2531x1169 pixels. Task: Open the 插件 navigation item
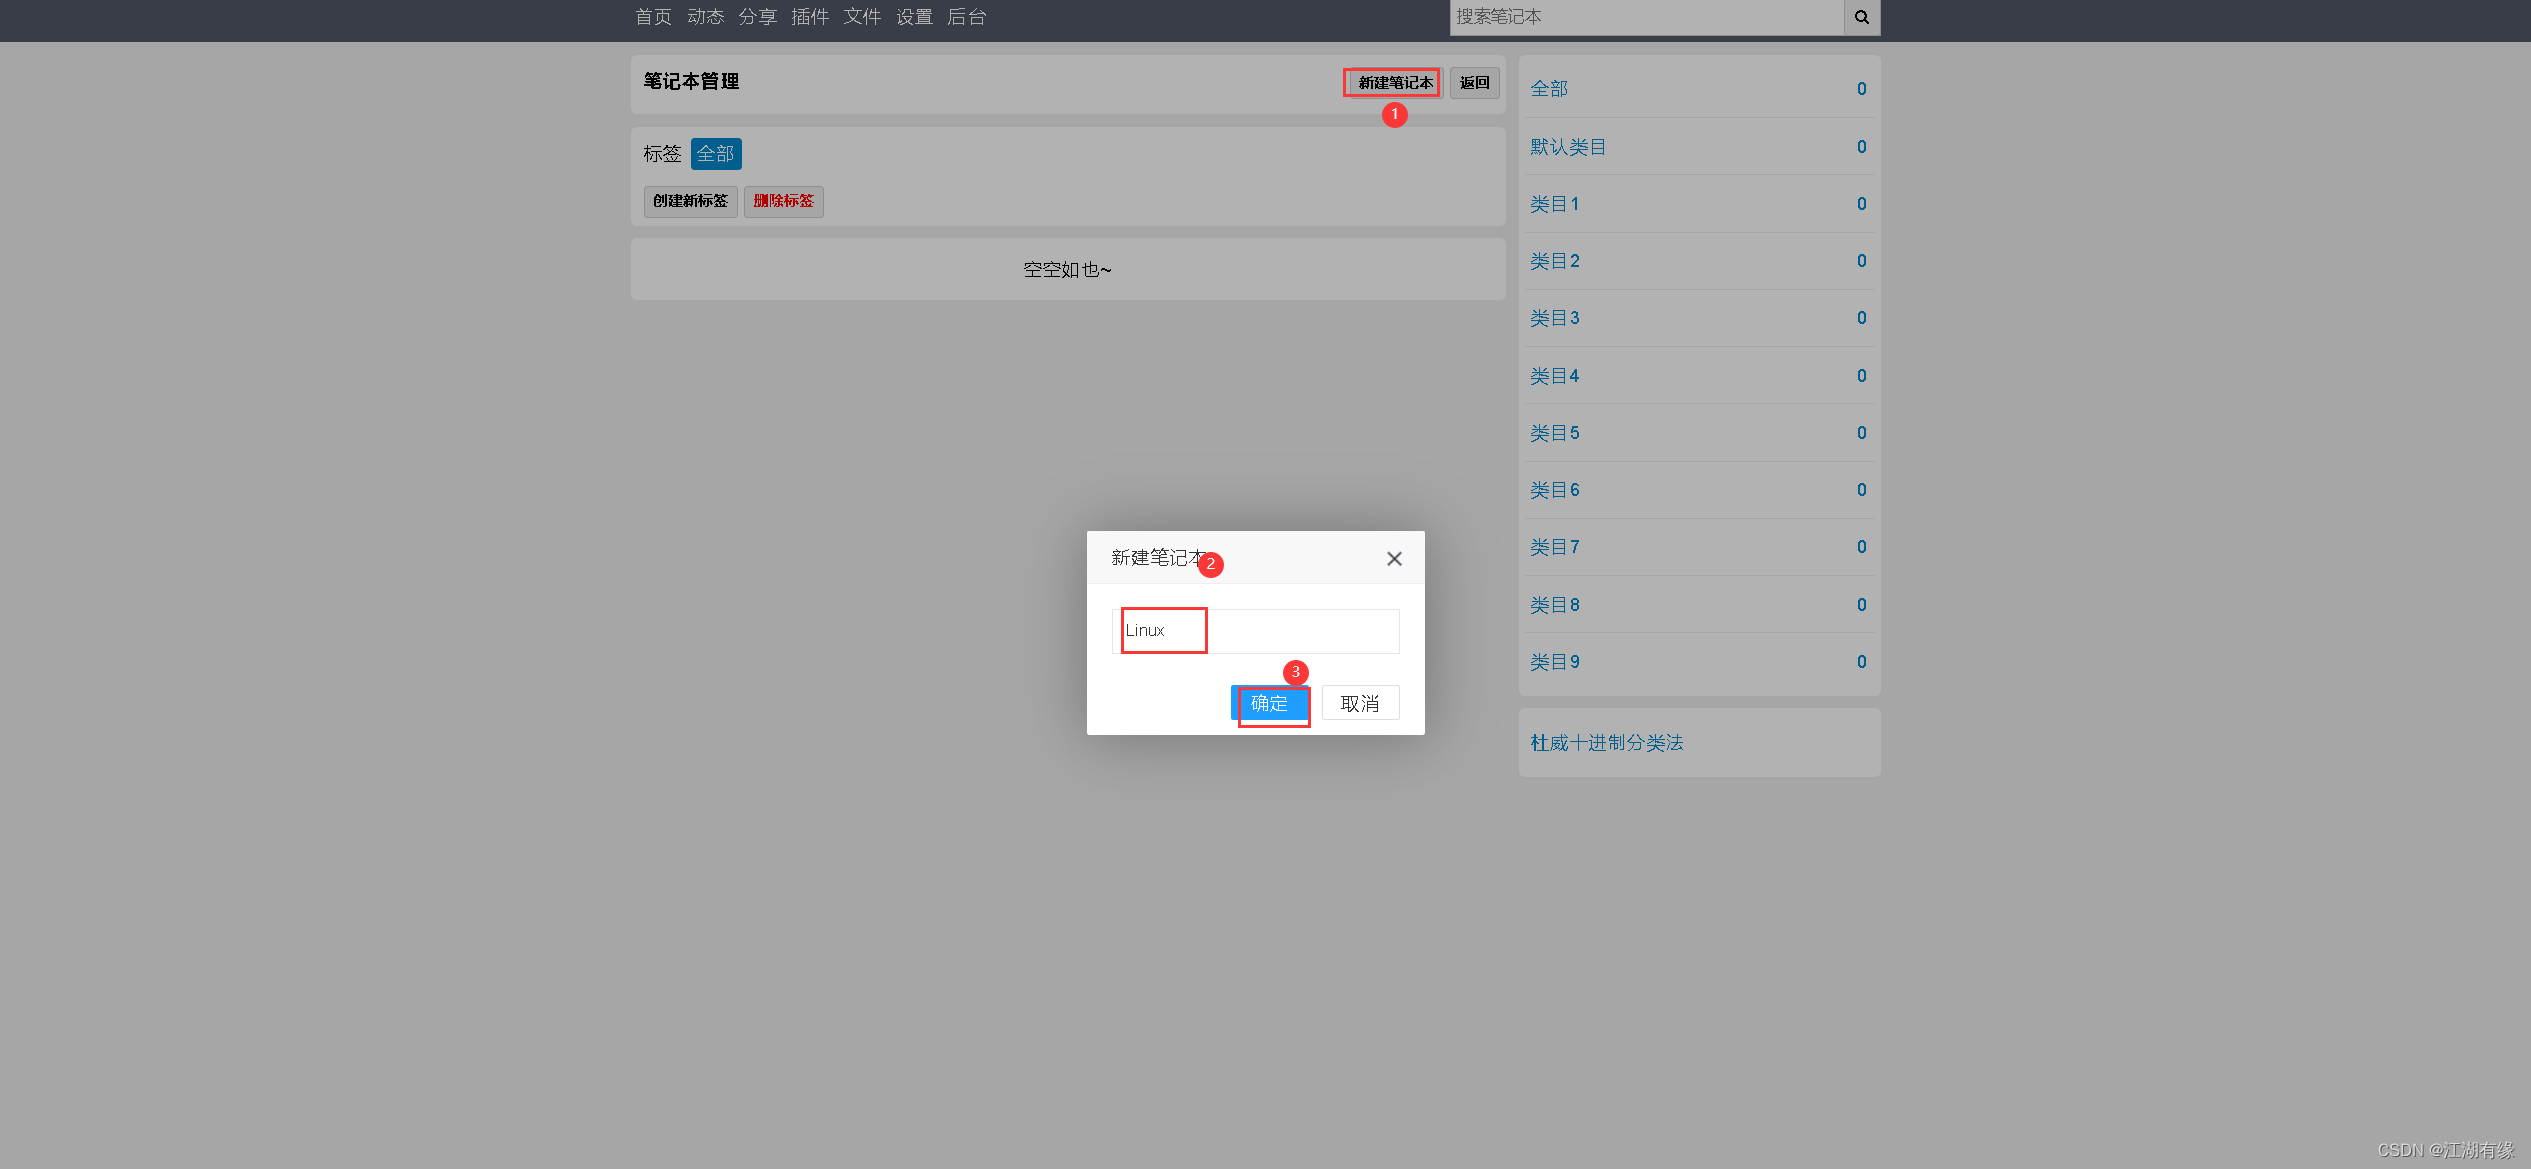809,17
